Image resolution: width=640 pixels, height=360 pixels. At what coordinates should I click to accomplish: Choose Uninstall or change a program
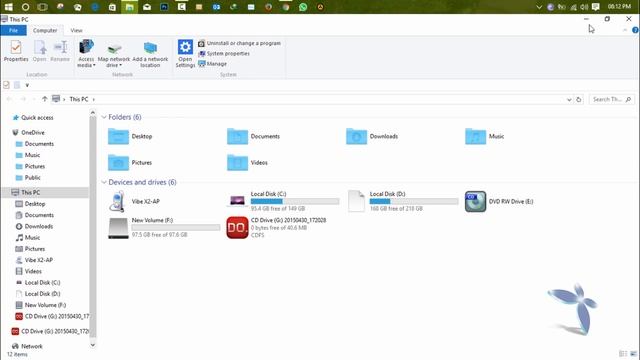tap(240, 43)
